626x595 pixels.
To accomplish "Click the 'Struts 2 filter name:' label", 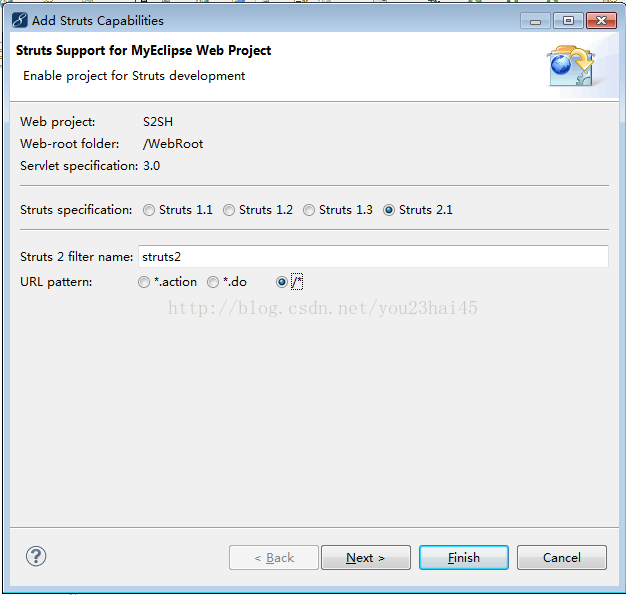I will (x=77, y=257).
